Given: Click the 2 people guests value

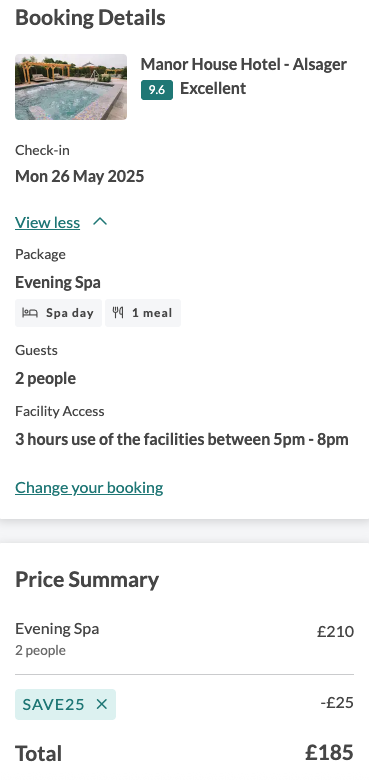Looking at the screenshot, I should (x=45, y=379).
